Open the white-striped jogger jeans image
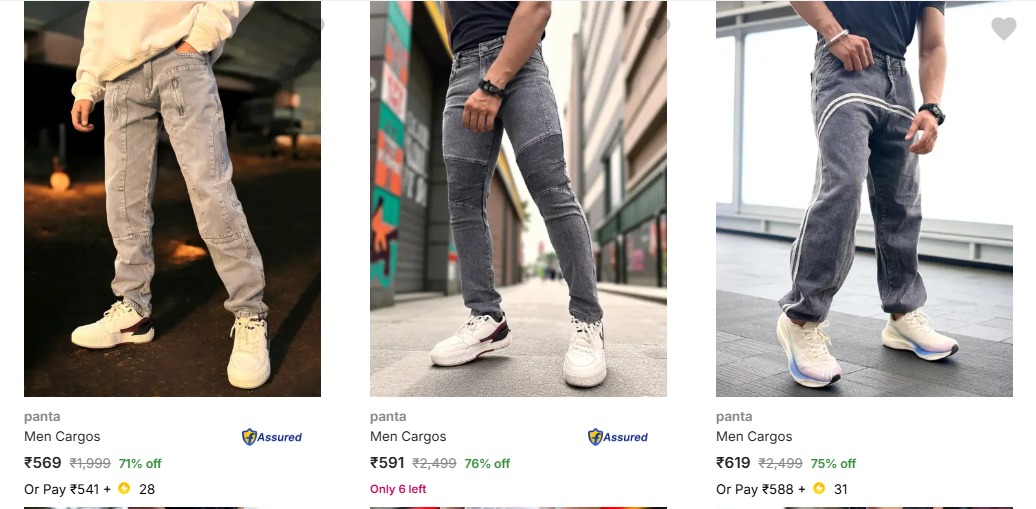Screen dimensions: 1036x509 tap(864, 198)
